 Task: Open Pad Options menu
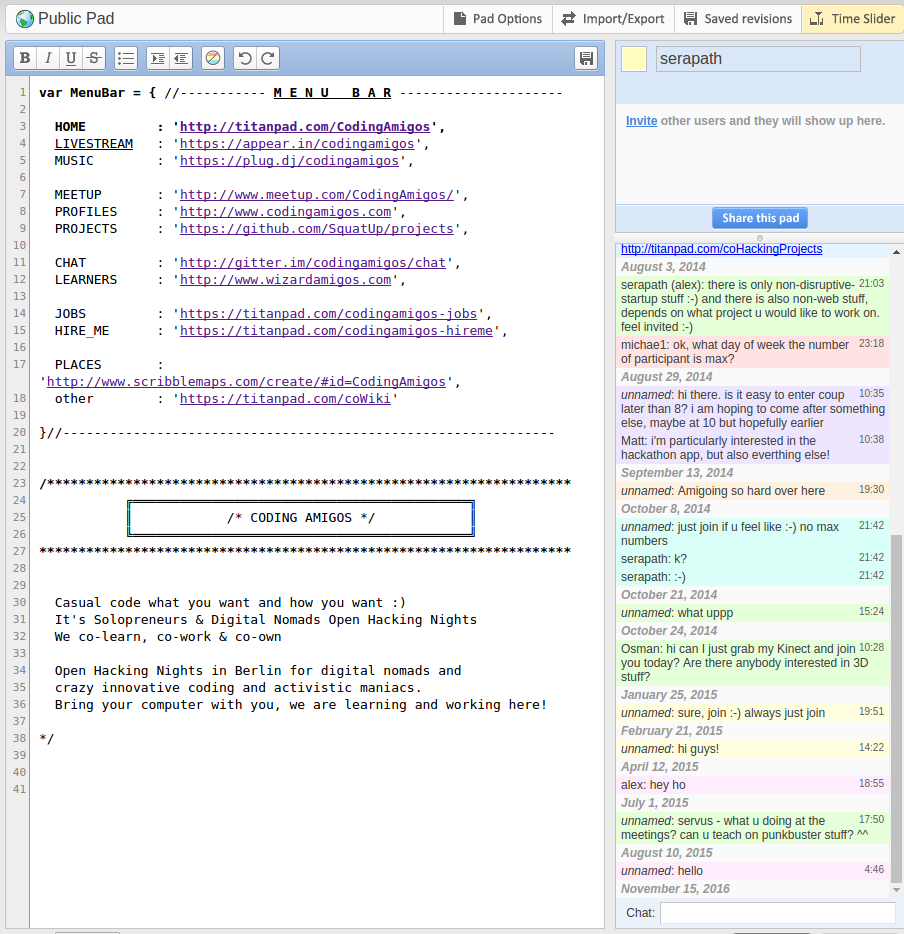(x=498, y=19)
